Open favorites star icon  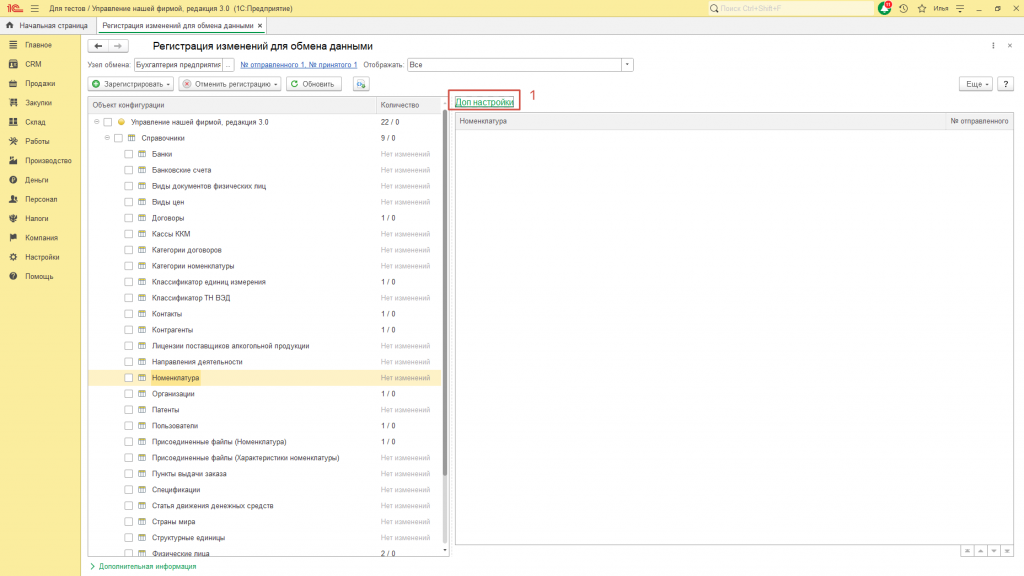921,8
